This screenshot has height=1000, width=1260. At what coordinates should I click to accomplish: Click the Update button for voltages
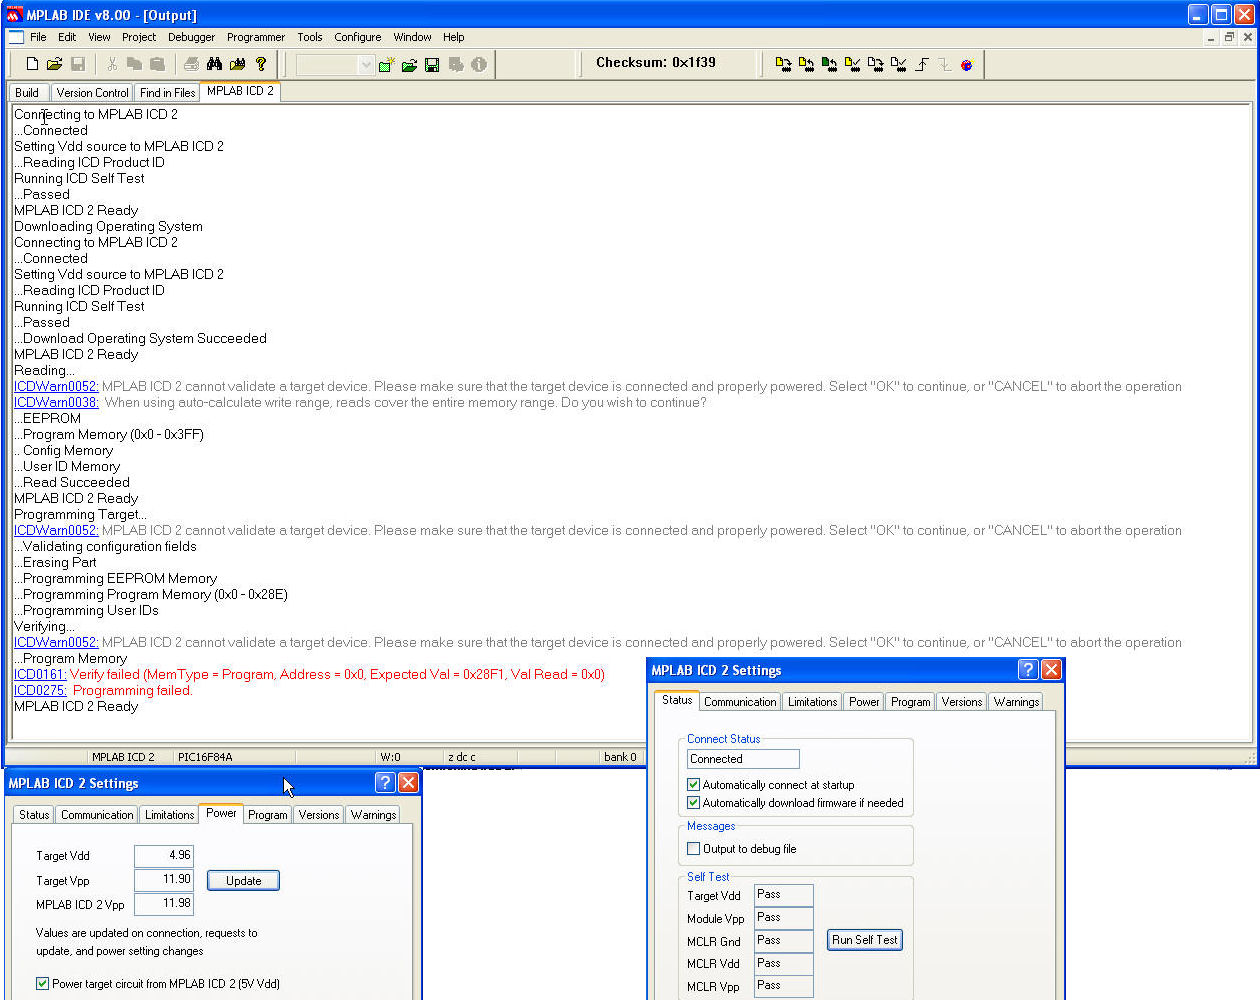(x=243, y=881)
